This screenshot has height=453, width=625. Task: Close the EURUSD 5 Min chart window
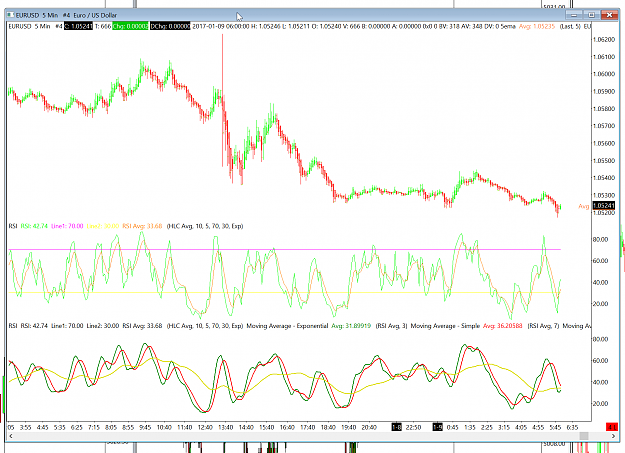click(609, 15)
